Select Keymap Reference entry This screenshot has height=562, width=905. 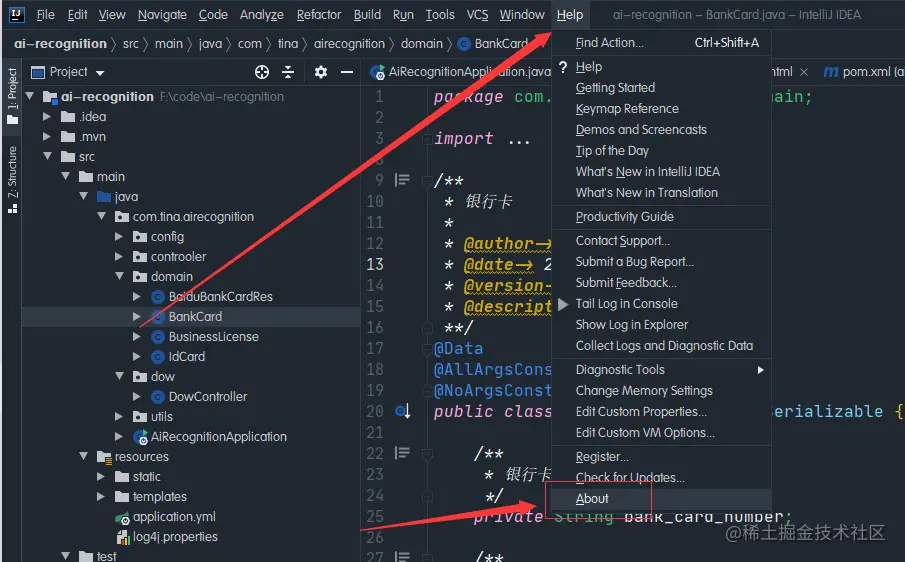(661, 109)
